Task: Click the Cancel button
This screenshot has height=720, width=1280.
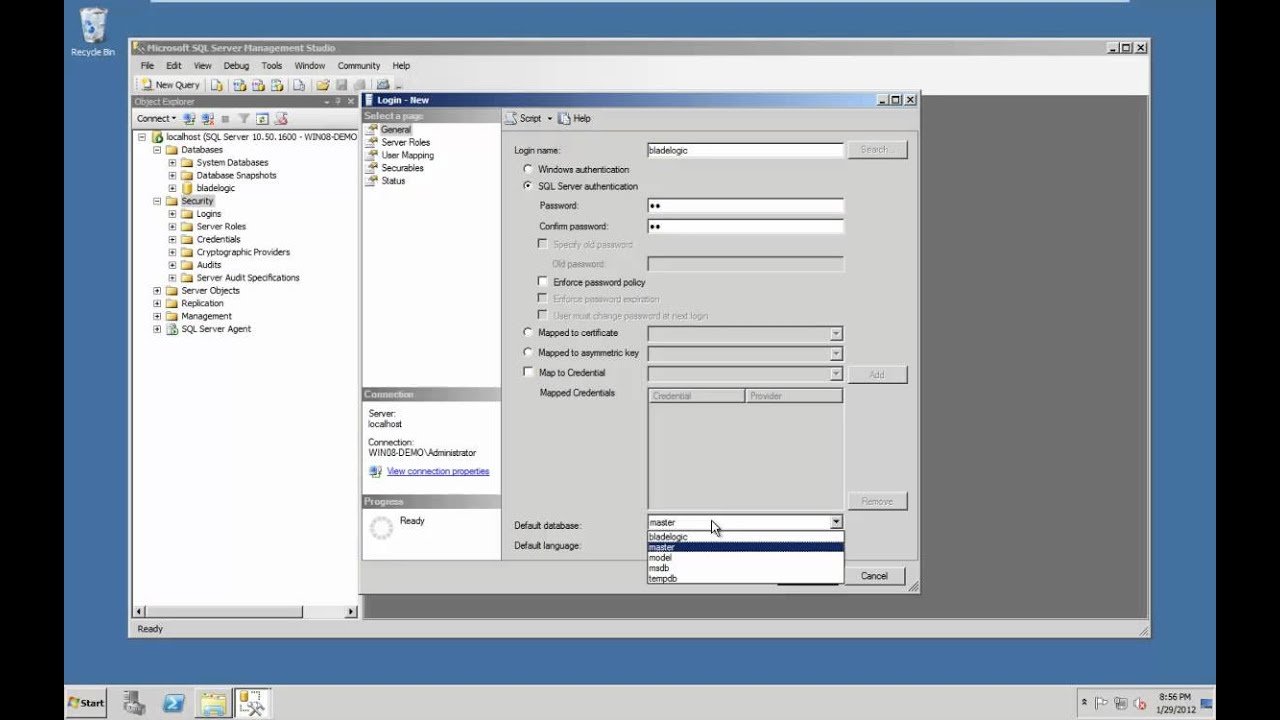Action: (874, 576)
